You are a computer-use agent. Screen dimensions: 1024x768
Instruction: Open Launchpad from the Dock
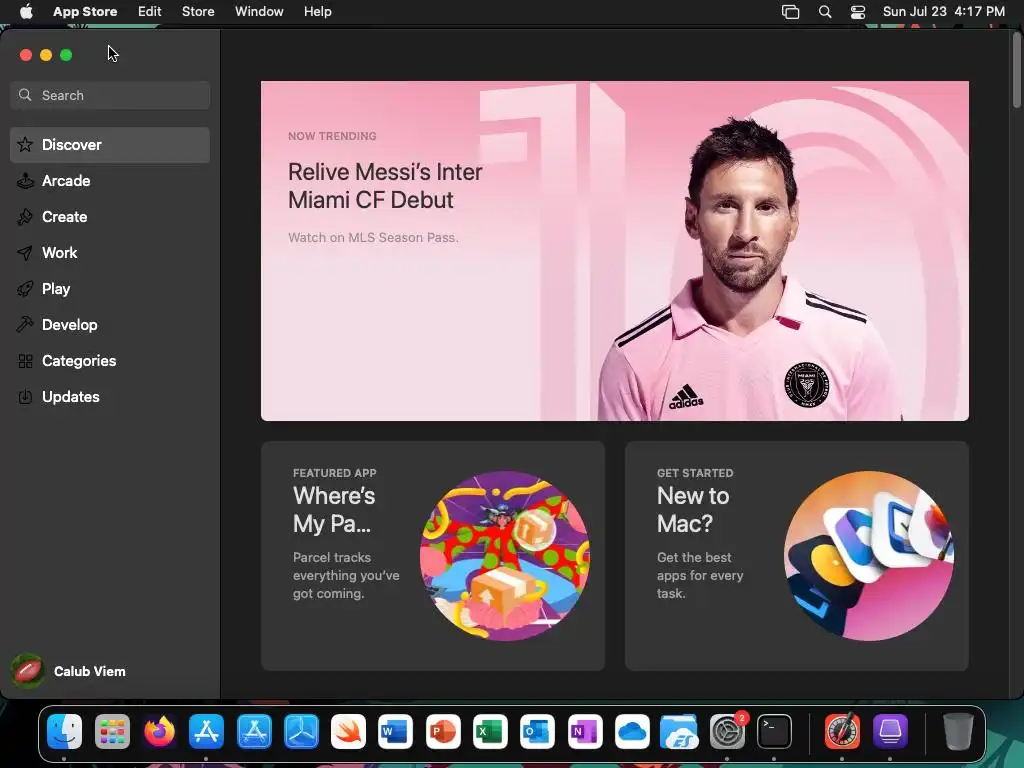112,731
